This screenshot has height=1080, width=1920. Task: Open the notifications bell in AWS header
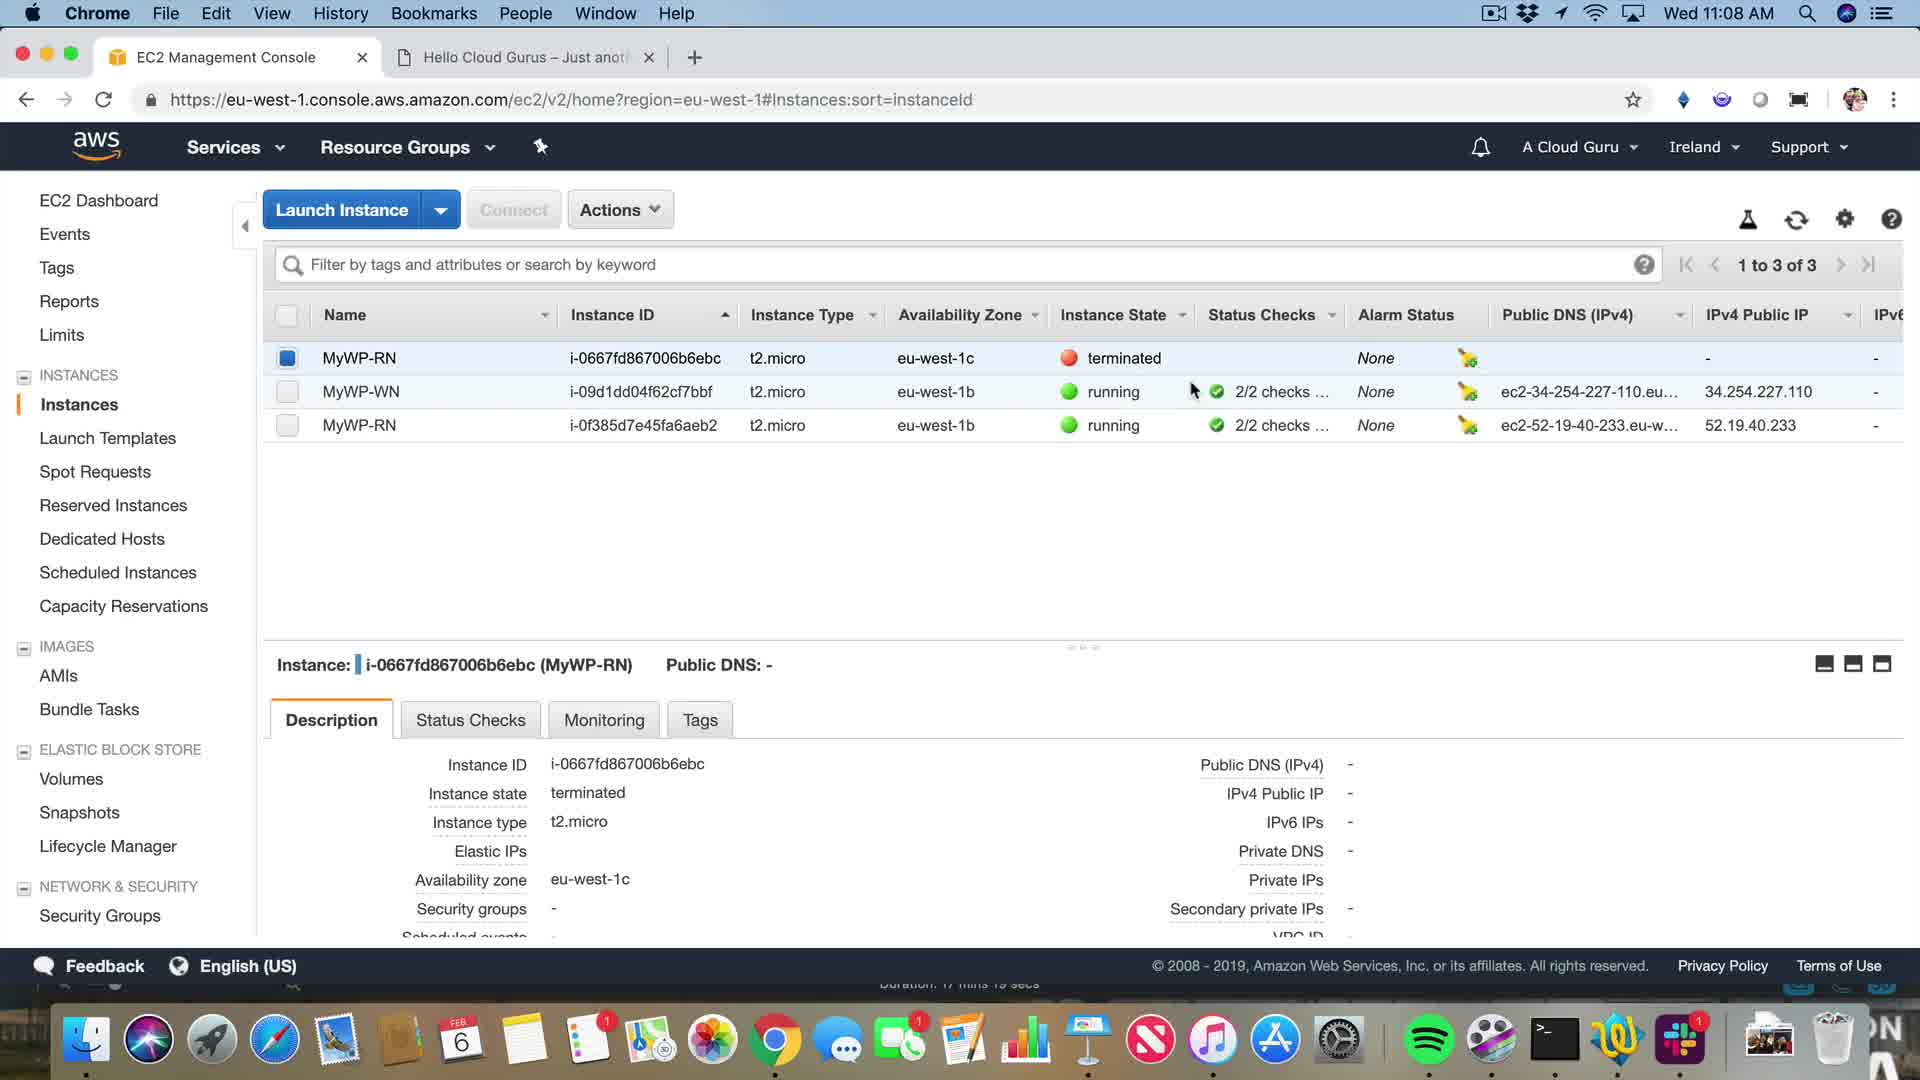(1480, 147)
